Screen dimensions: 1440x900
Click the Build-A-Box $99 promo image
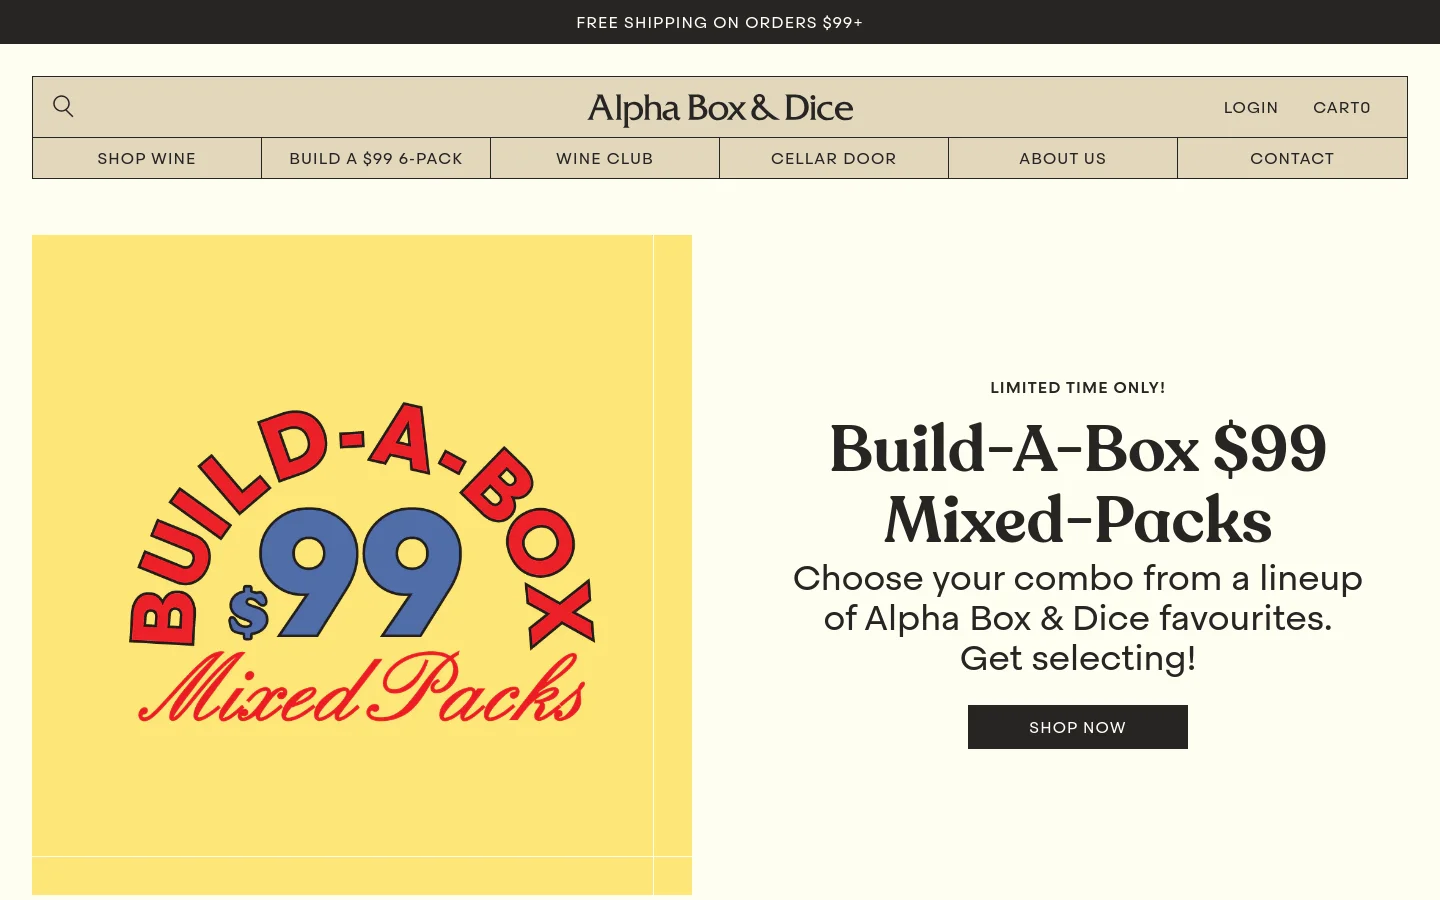(362, 565)
